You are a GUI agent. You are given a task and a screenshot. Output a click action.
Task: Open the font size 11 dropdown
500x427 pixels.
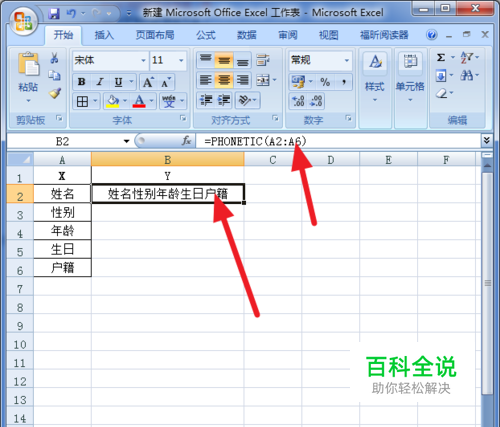tap(181, 61)
